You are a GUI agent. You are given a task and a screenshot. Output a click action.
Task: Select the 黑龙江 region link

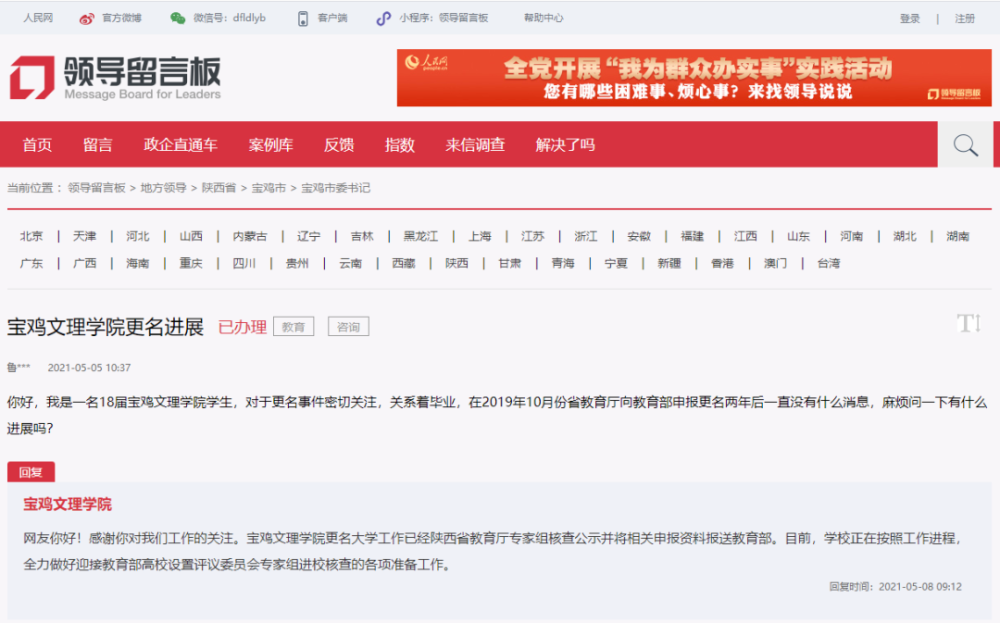click(420, 237)
